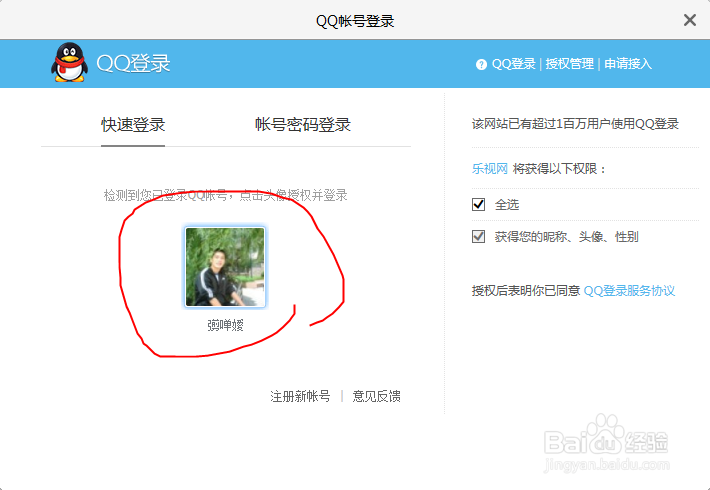Open the 注册新帐号 link
This screenshot has height=490, width=710.
point(300,396)
